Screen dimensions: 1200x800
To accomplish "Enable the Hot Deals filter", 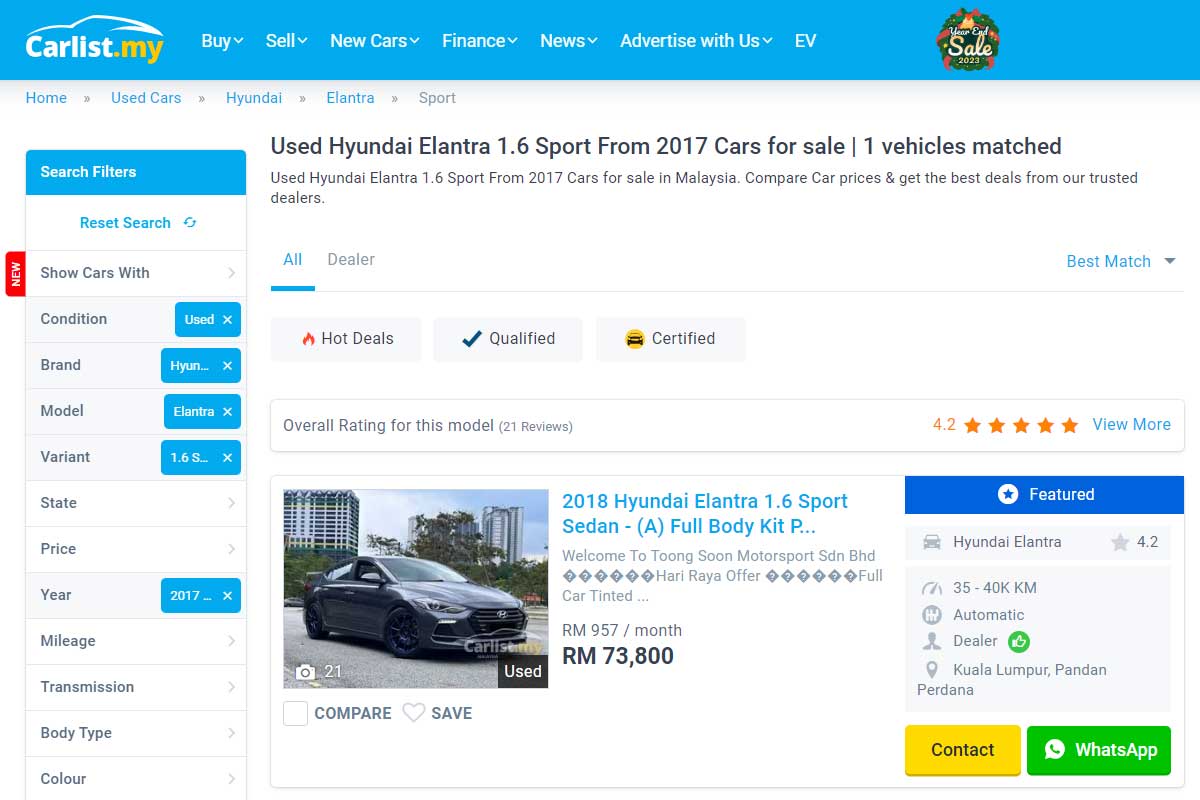I will [346, 339].
